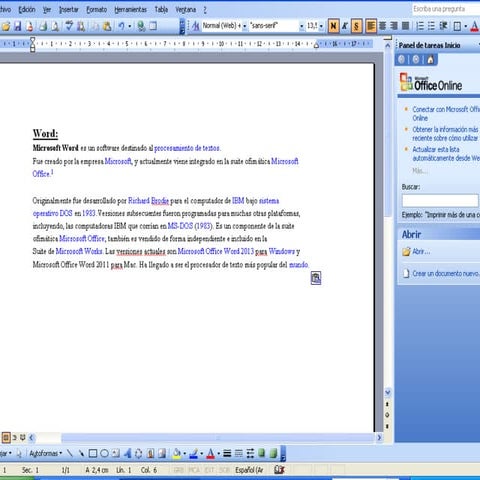Click the Open folder icon in the toolbar

[x=6, y=26]
